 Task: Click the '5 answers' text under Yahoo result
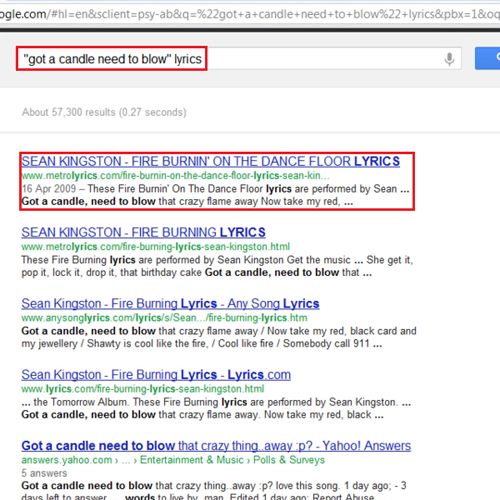44,473
